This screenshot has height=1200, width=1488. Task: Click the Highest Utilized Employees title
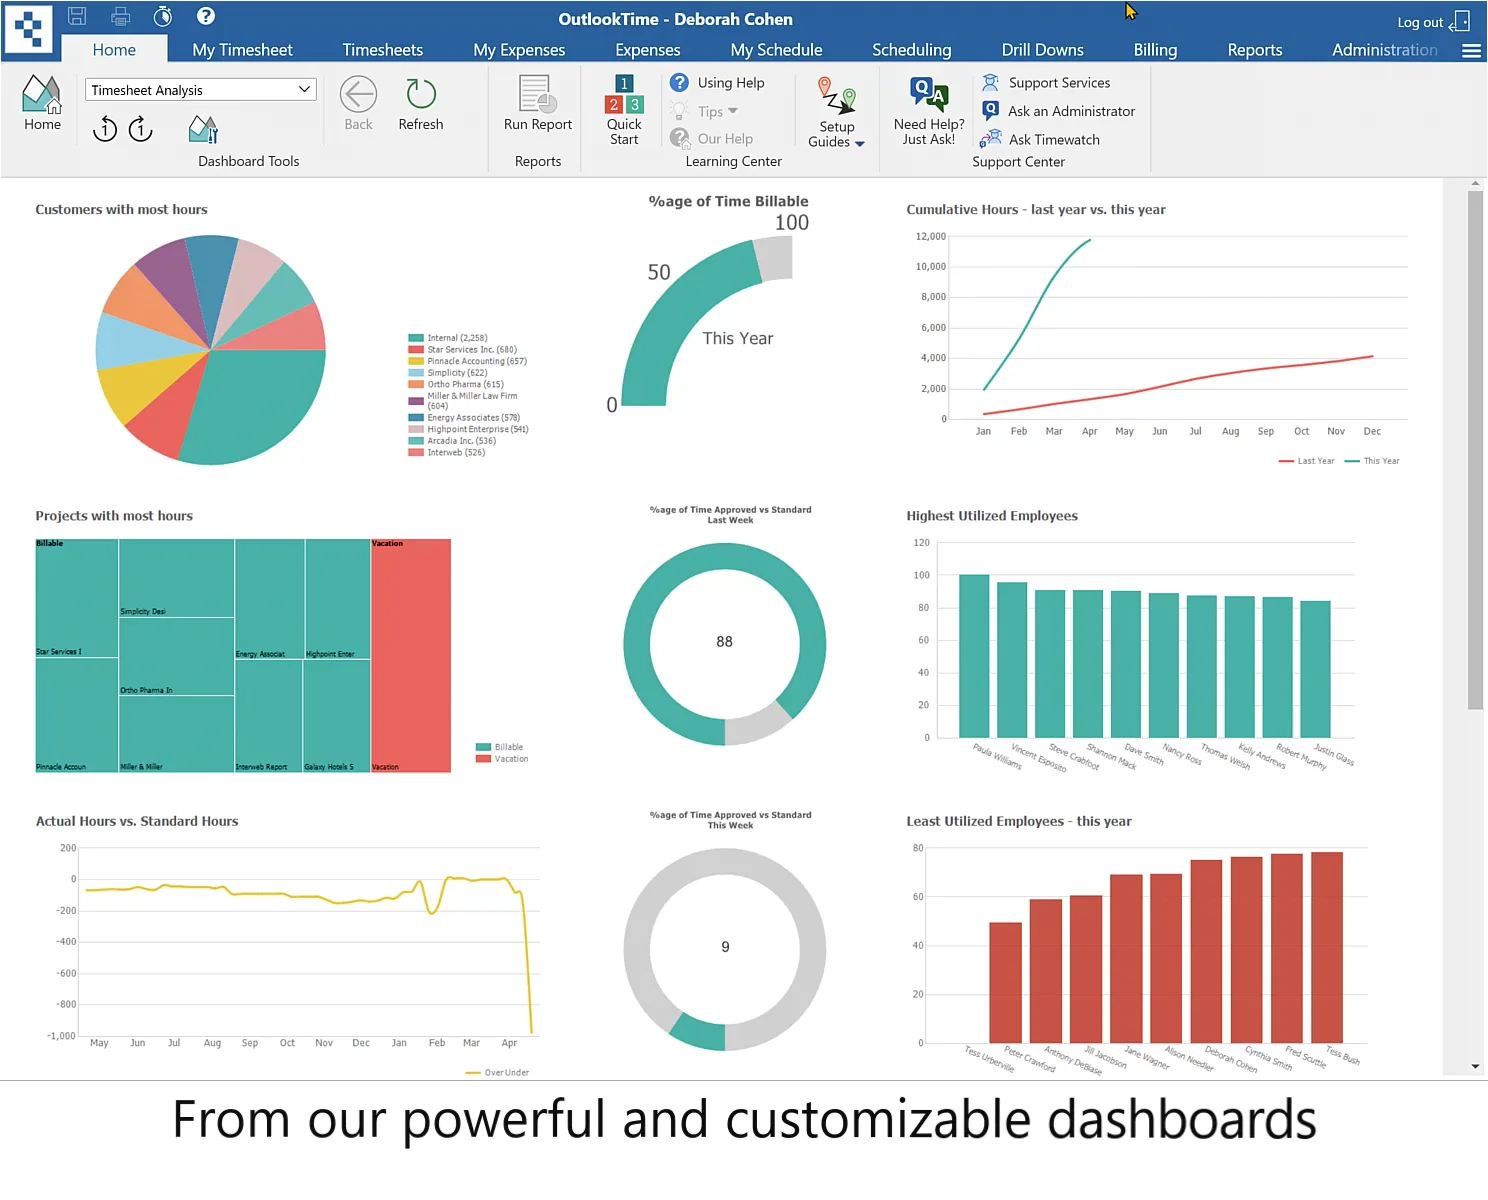point(992,516)
